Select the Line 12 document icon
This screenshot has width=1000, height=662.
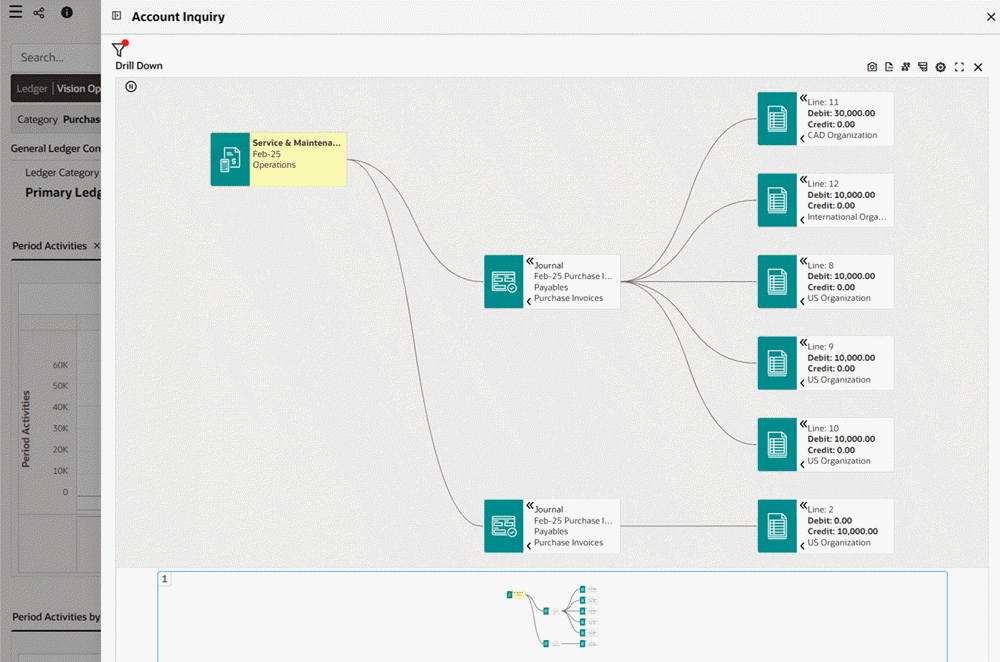[x=777, y=200]
